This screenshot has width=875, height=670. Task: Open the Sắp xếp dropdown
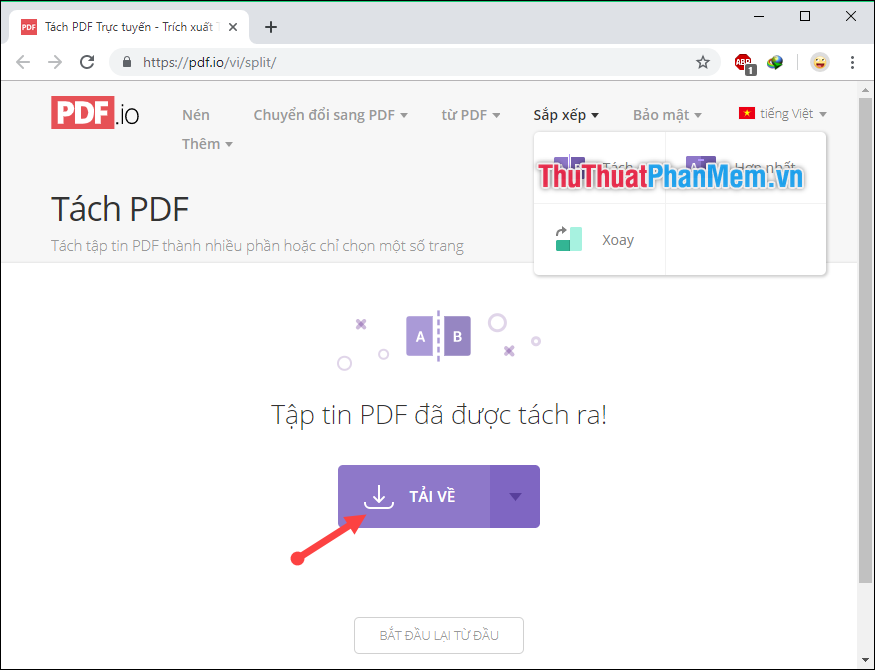[x=565, y=114]
